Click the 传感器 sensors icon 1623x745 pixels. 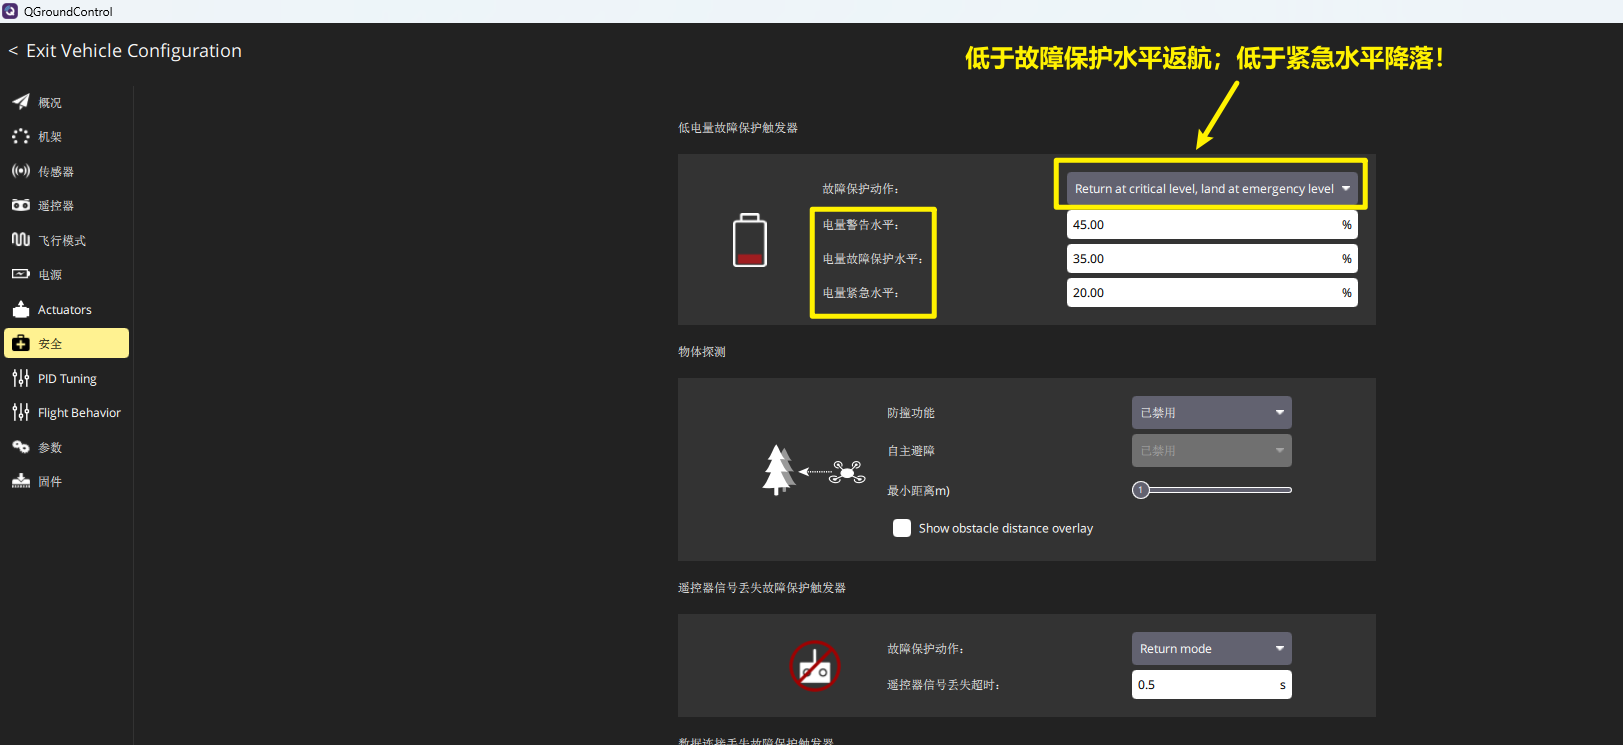coord(21,171)
